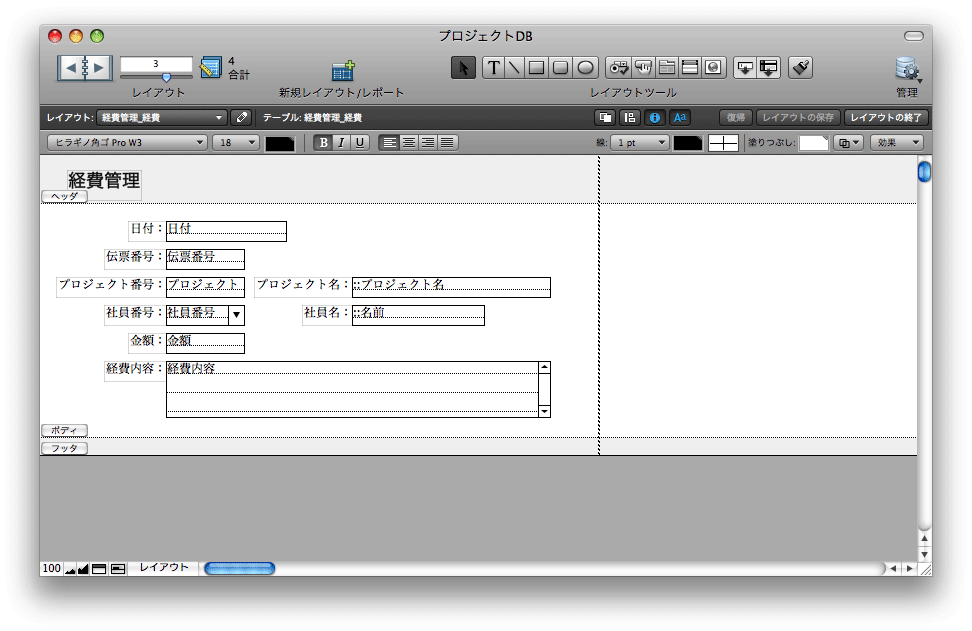Open the blue Inspector info icon
The image size is (972, 631).
pyautogui.click(x=655, y=117)
